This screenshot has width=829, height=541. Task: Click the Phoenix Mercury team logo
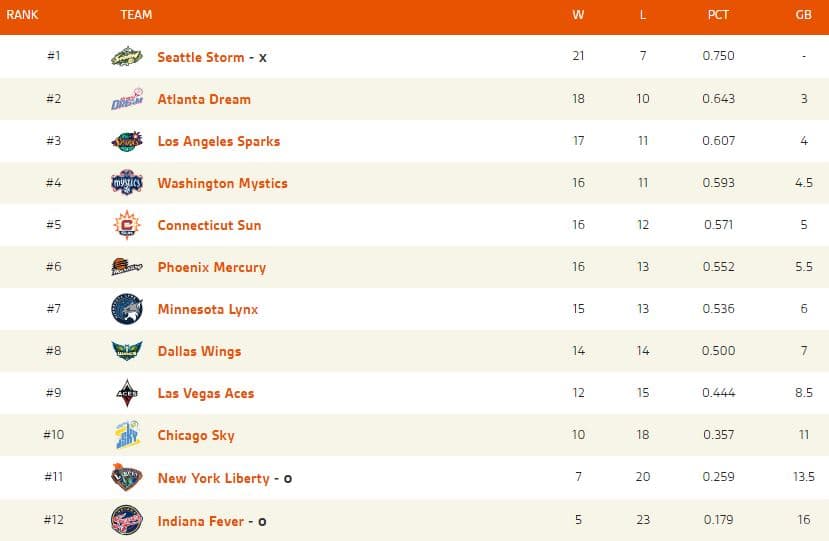(x=127, y=267)
